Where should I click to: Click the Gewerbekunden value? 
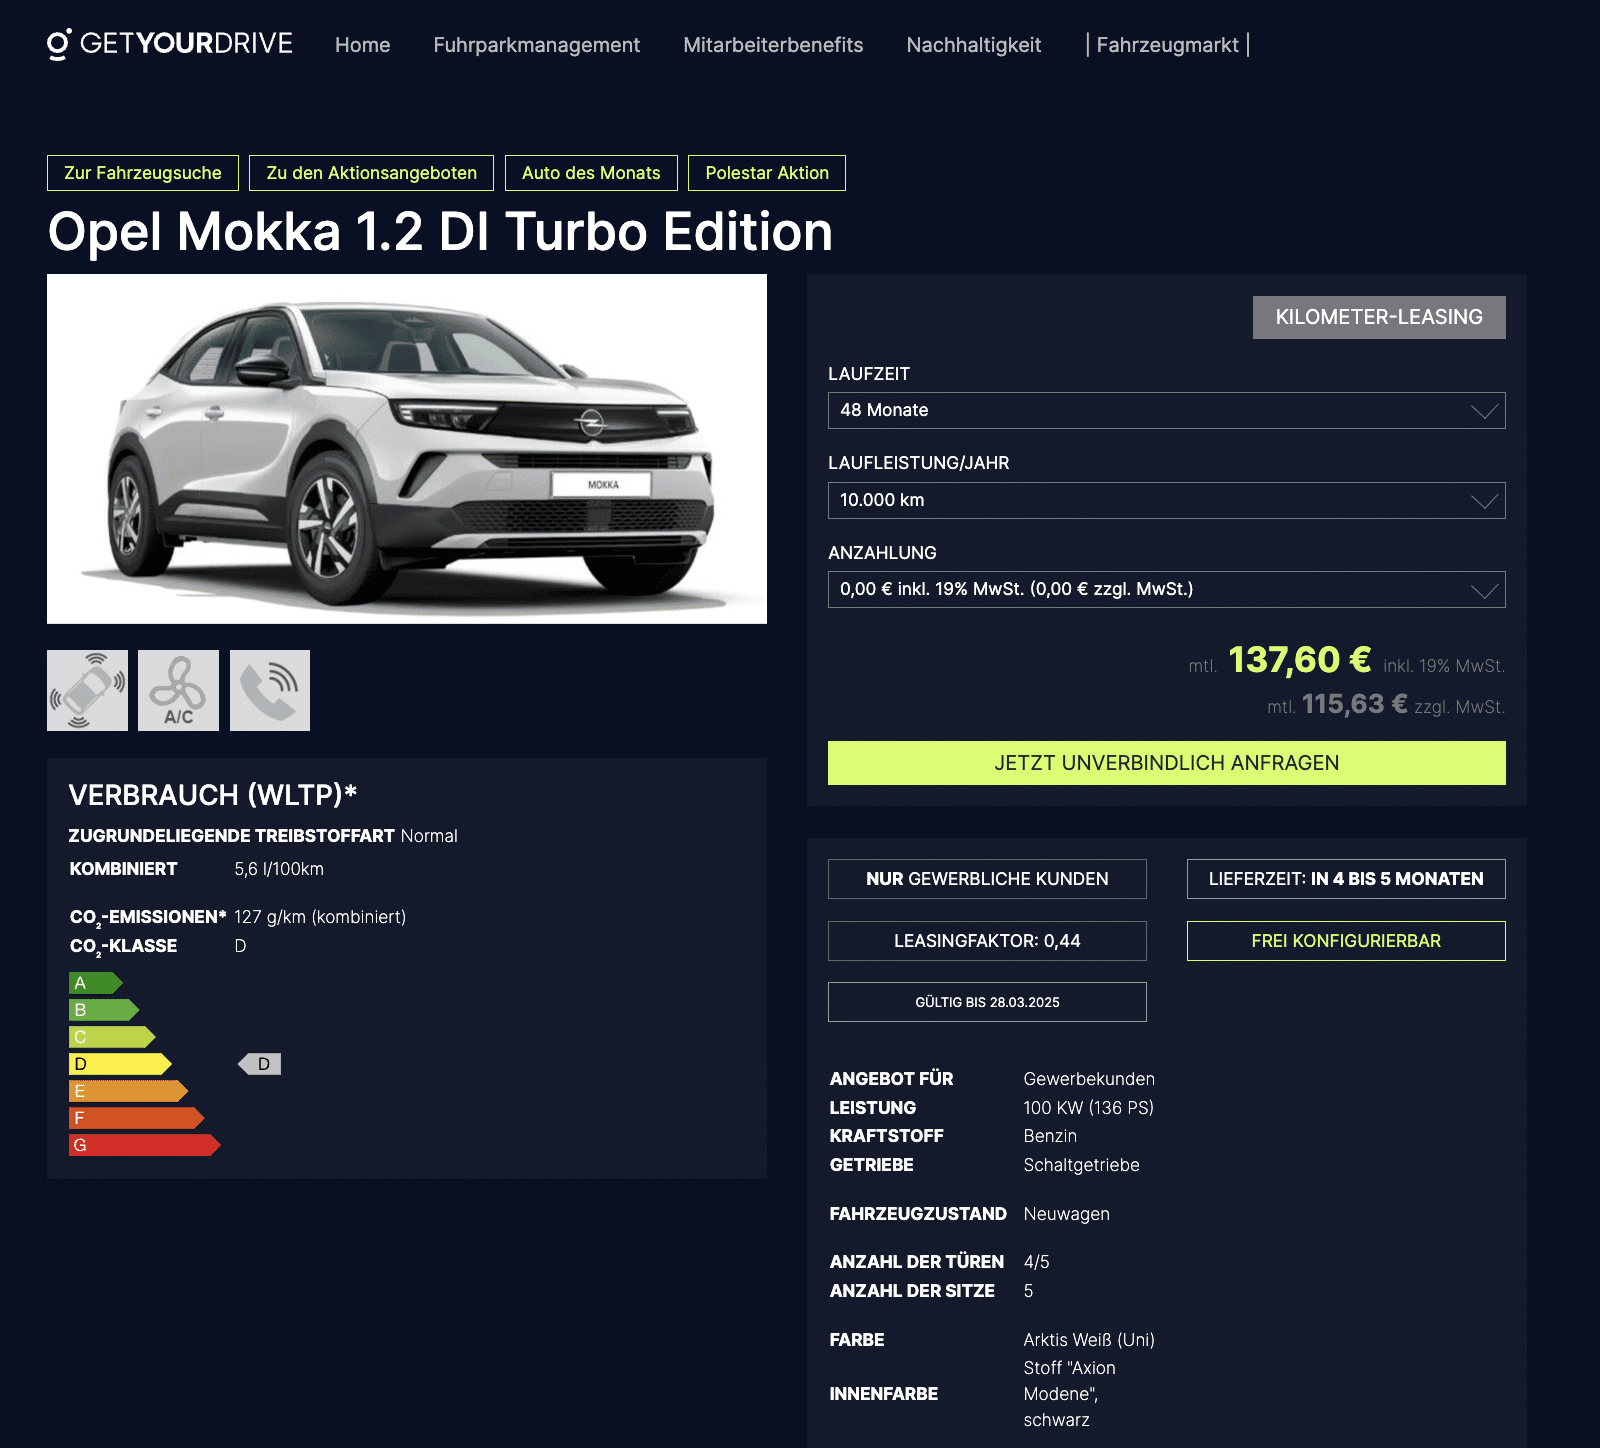(1089, 1079)
